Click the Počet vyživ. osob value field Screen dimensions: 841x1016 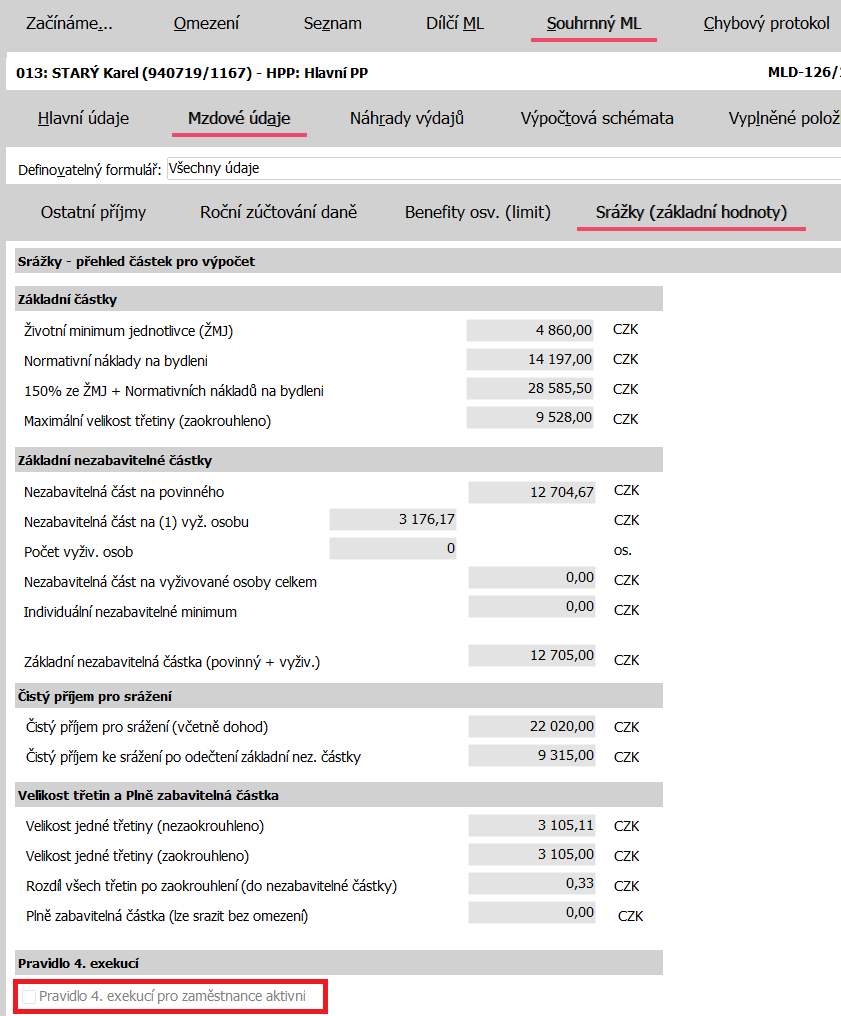pos(393,549)
